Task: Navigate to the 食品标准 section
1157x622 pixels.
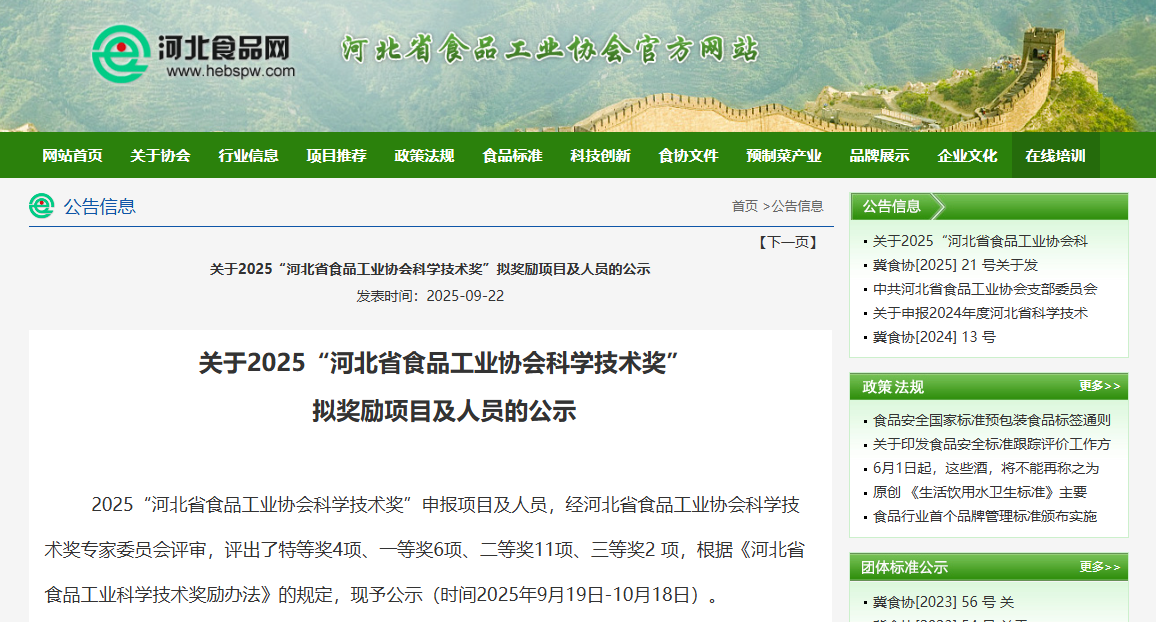Action: coord(512,156)
